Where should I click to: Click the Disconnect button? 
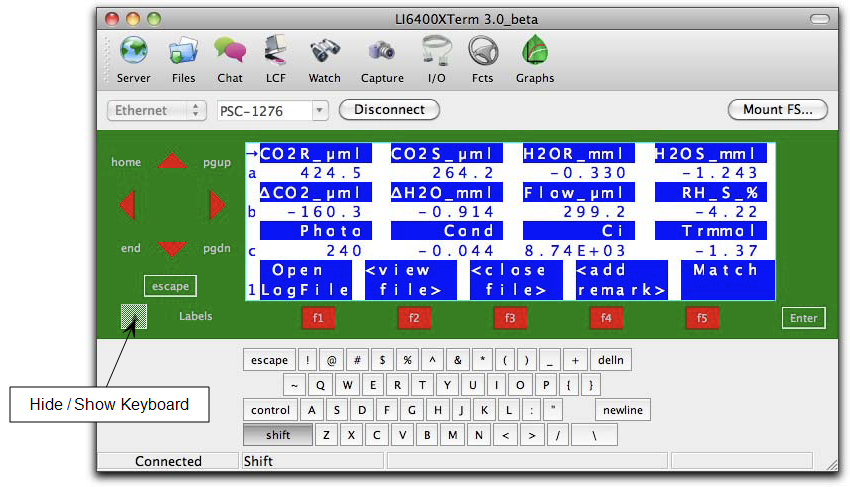[x=389, y=110]
